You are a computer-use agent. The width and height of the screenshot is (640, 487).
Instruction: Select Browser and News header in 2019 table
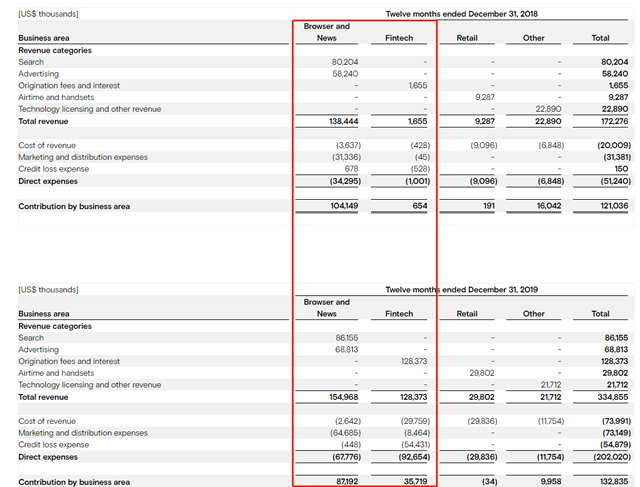[327, 307]
